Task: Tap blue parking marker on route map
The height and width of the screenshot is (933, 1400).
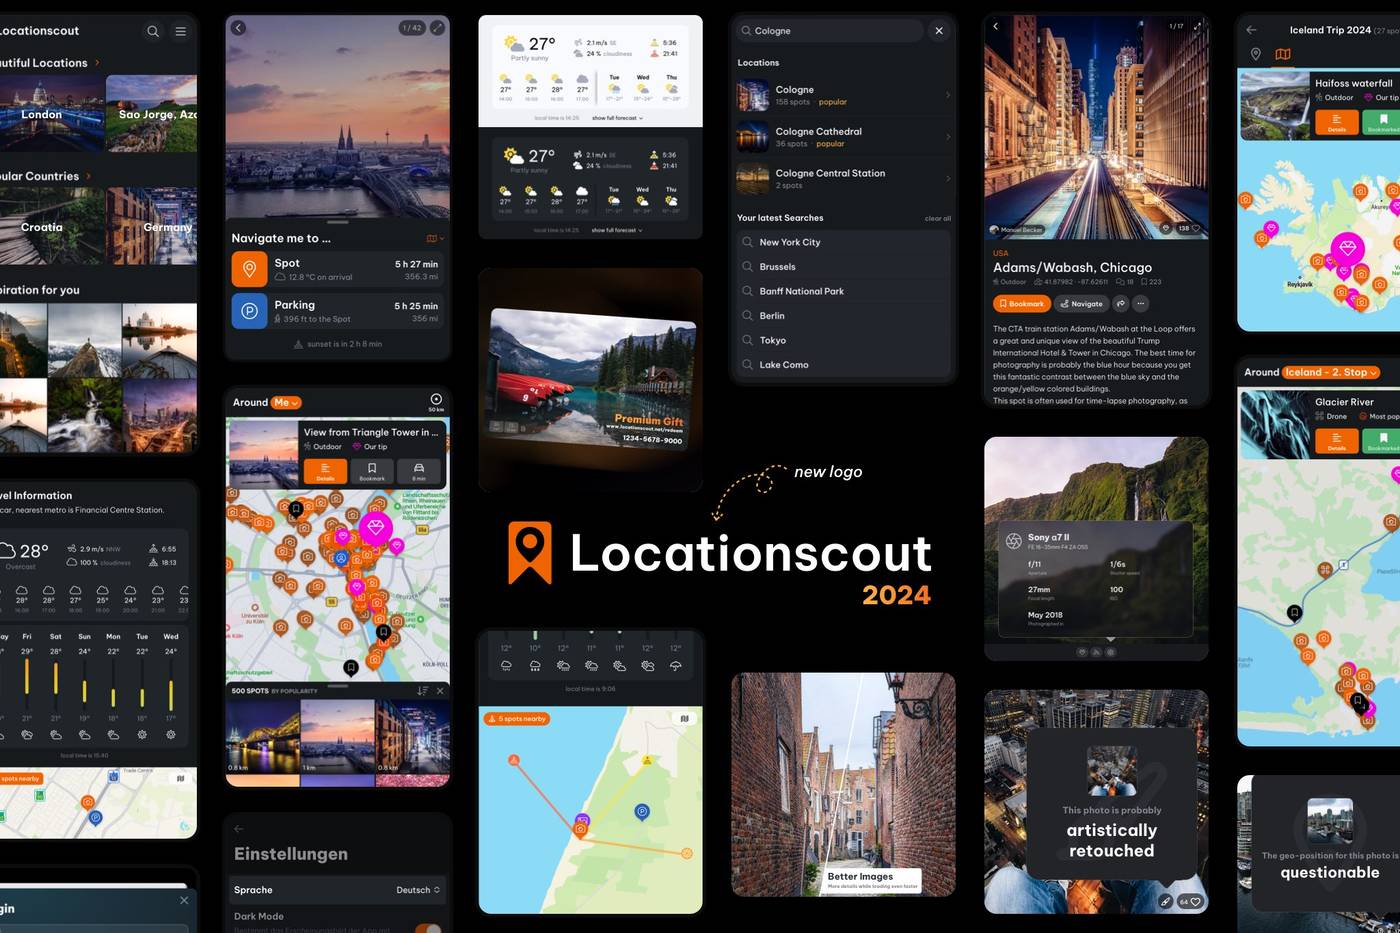Action: (x=642, y=812)
